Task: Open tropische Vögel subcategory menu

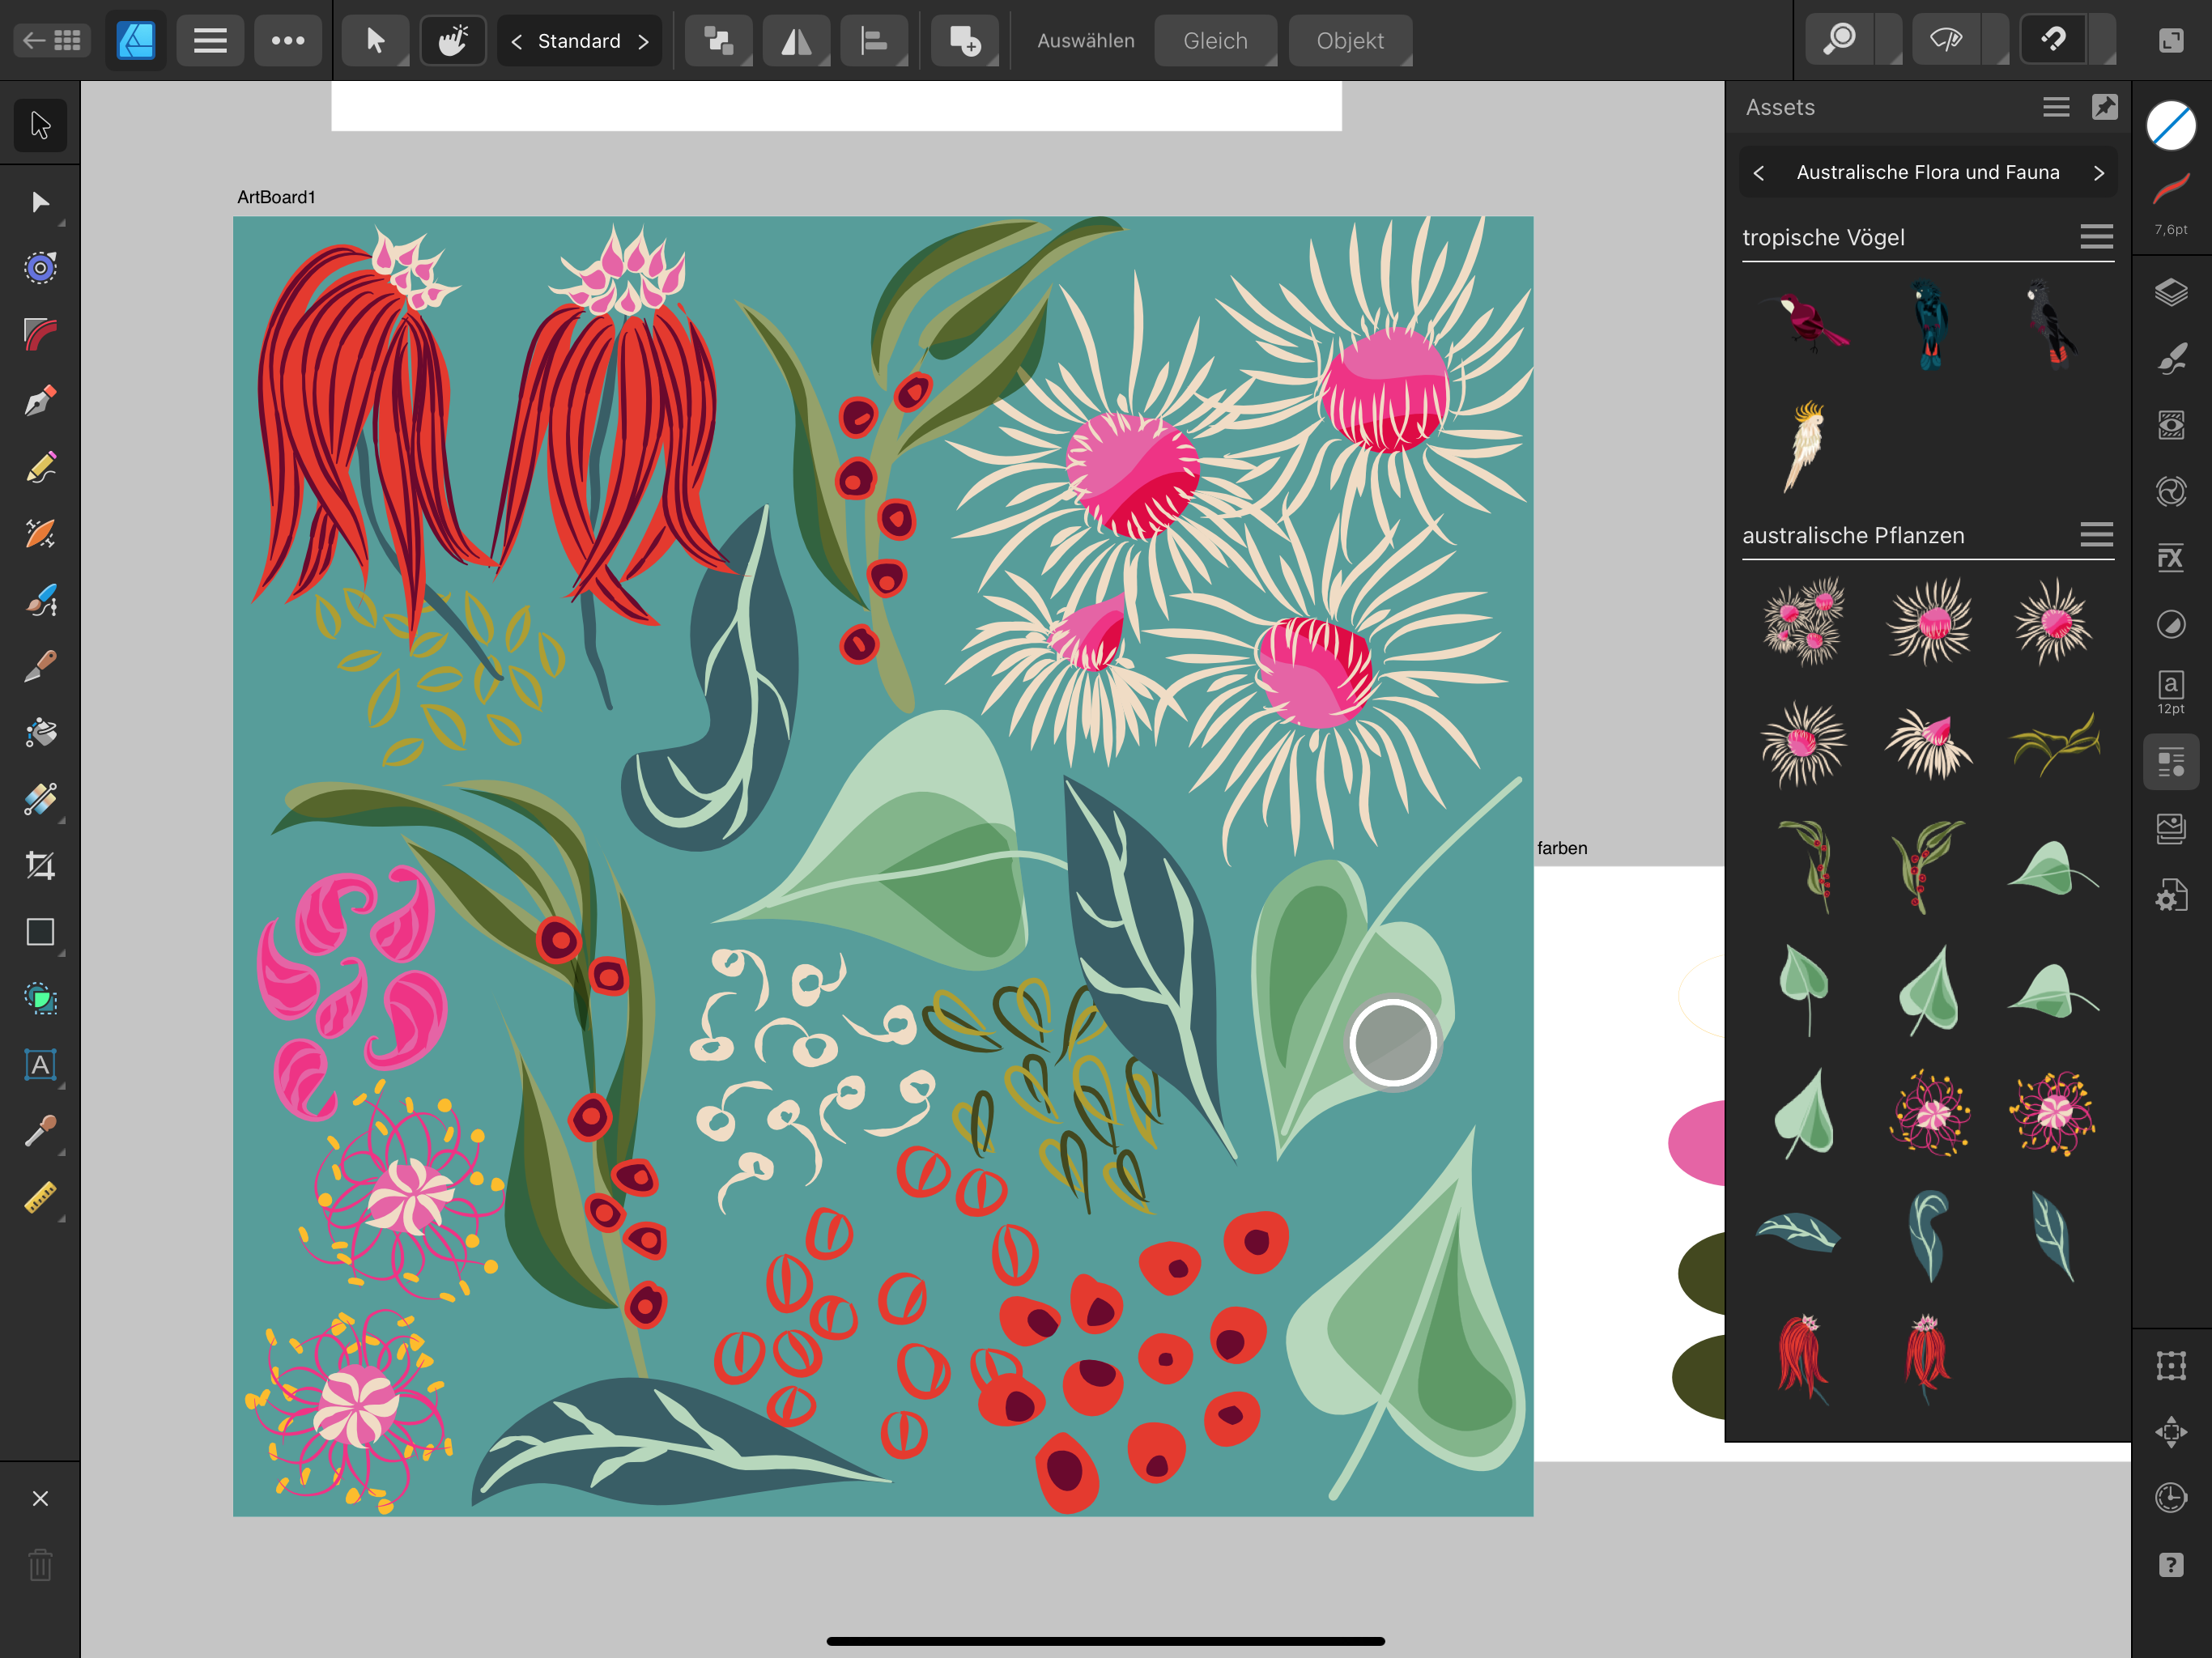Action: click(2096, 237)
